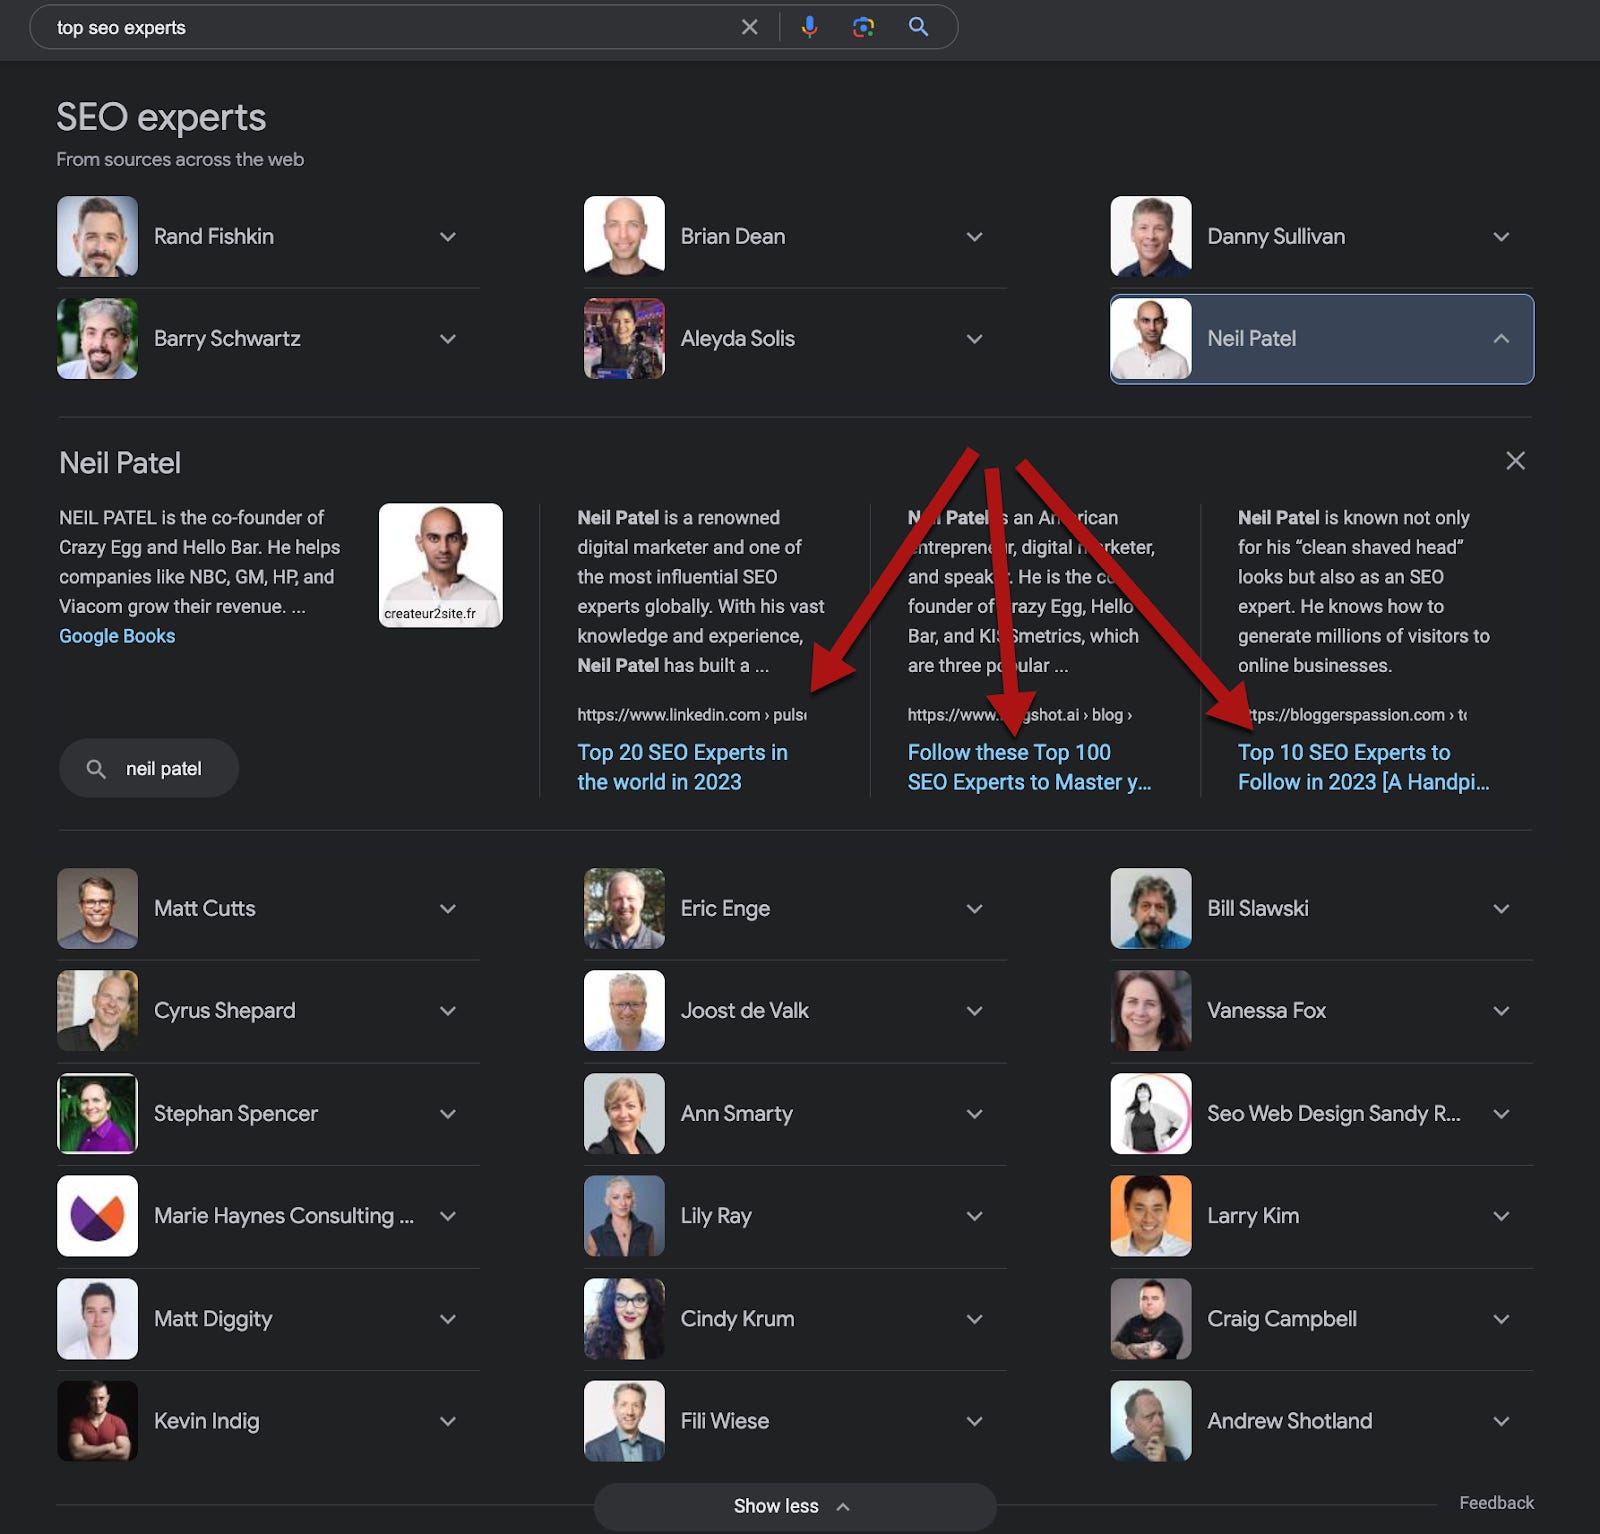Click Cindy Krum's photo thumbnail
This screenshot has height=1534, width=1600.
click(624, 1318)
